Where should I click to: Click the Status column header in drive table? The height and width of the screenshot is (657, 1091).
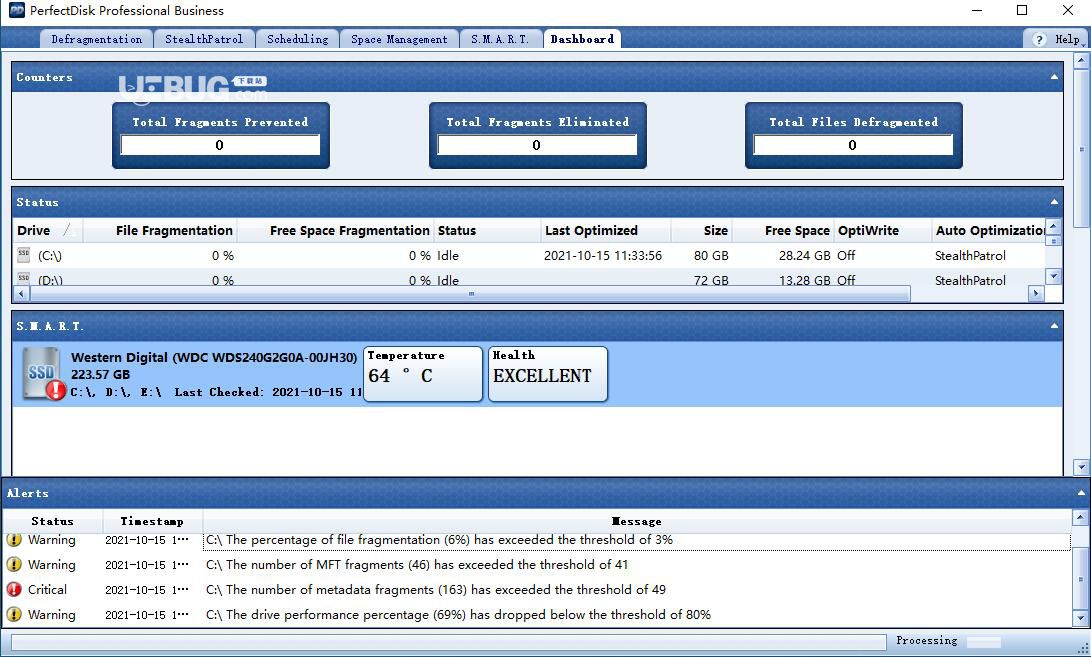[x=487, y=230]
